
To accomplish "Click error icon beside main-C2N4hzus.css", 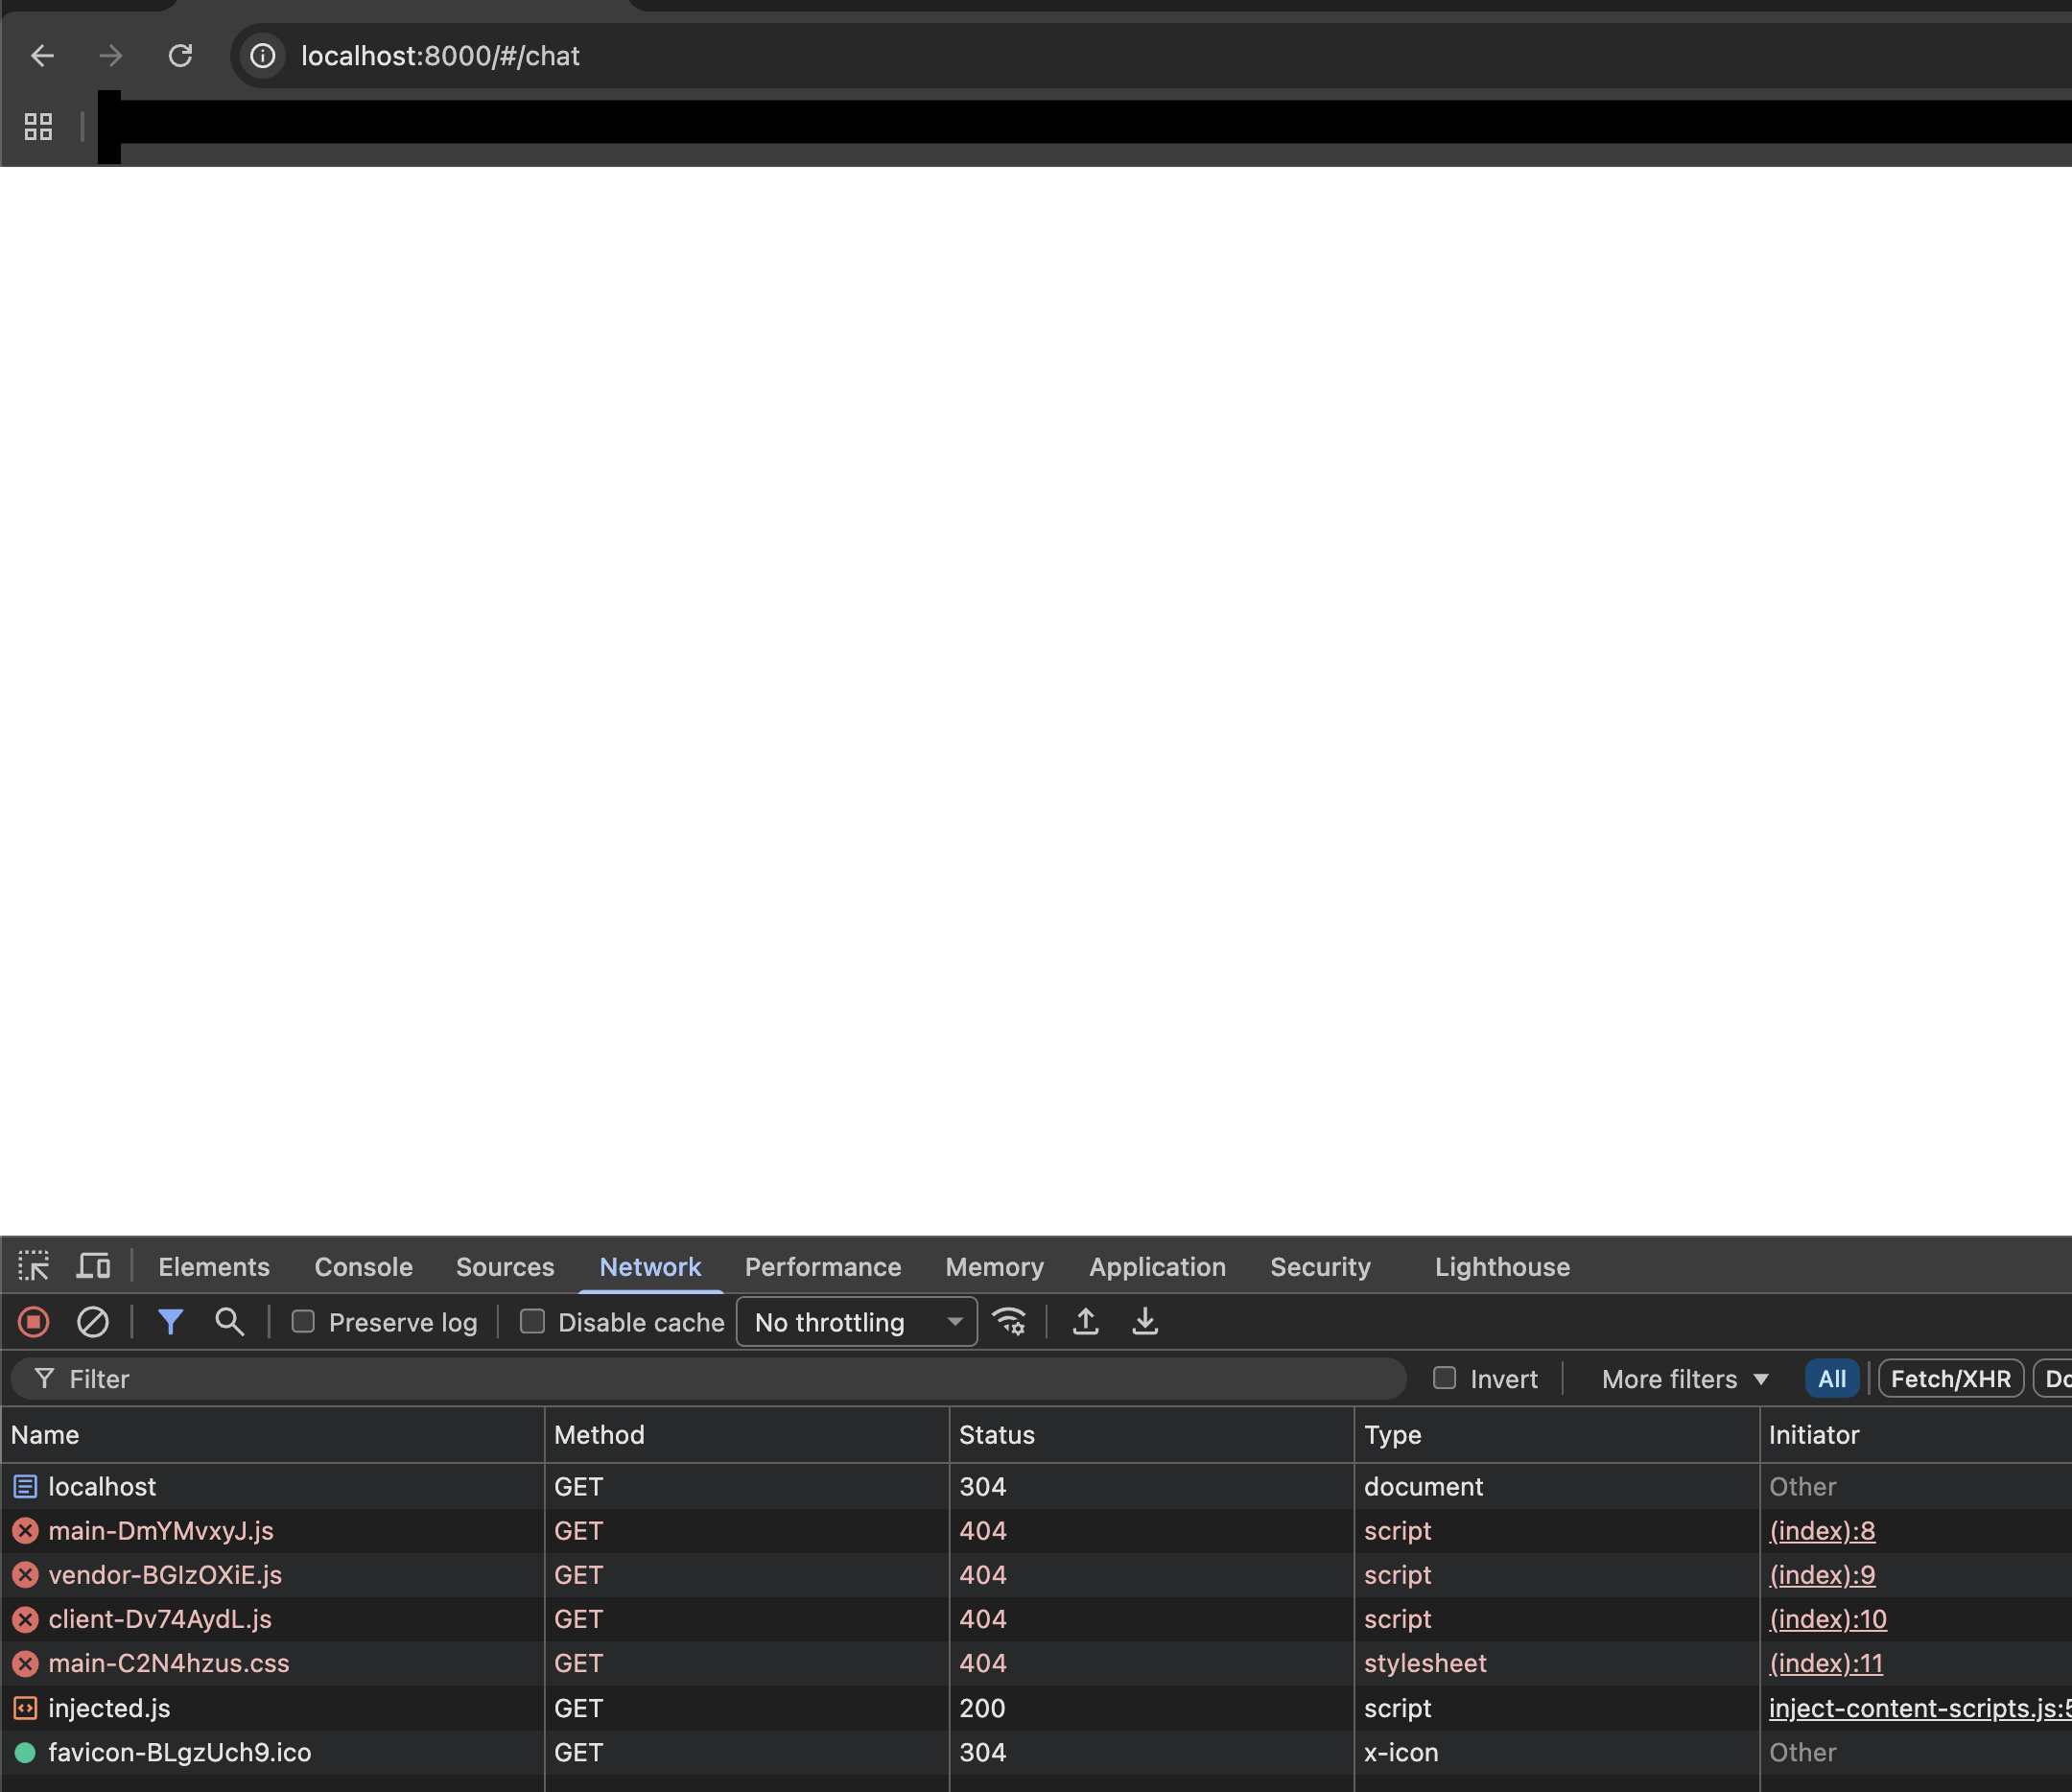I will (25, 1663).
